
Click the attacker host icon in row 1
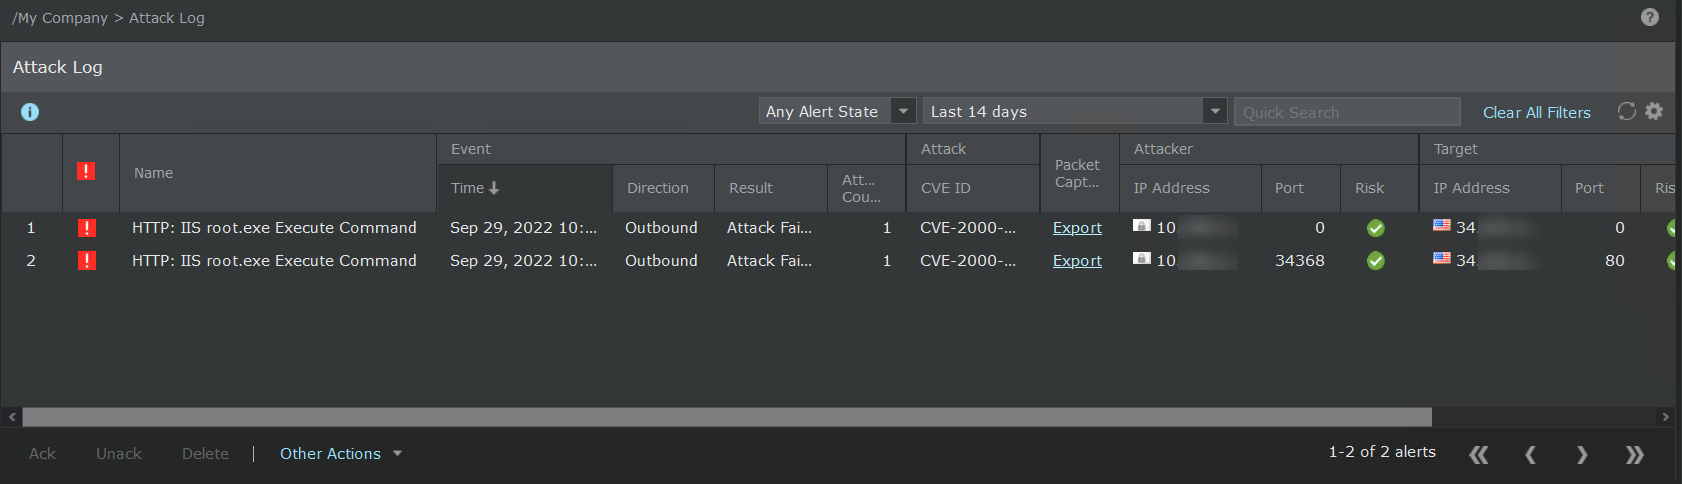point(1142,225)
